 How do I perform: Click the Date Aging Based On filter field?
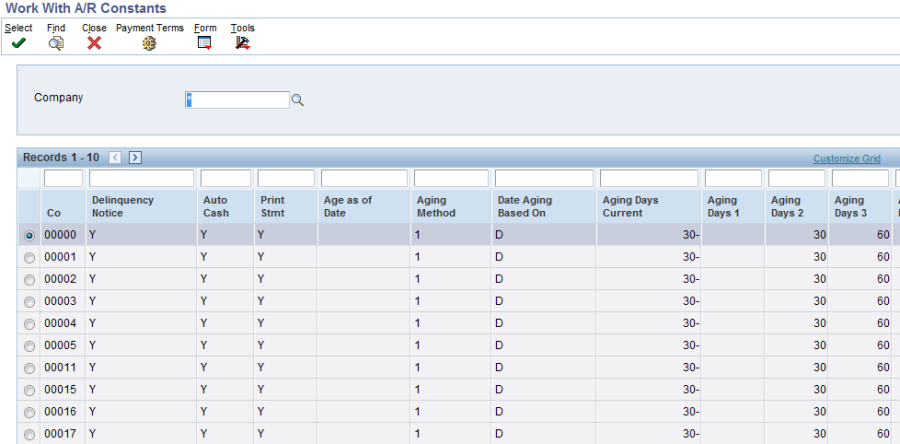(544, 178)
